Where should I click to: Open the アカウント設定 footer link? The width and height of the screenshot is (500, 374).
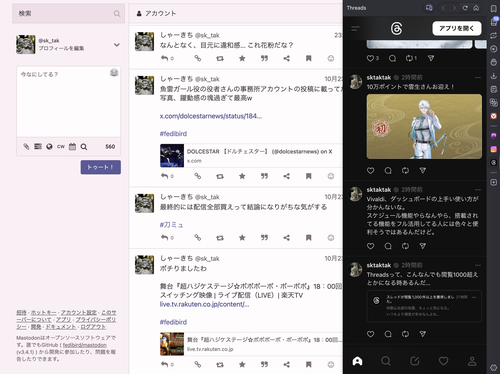(79, 312)
